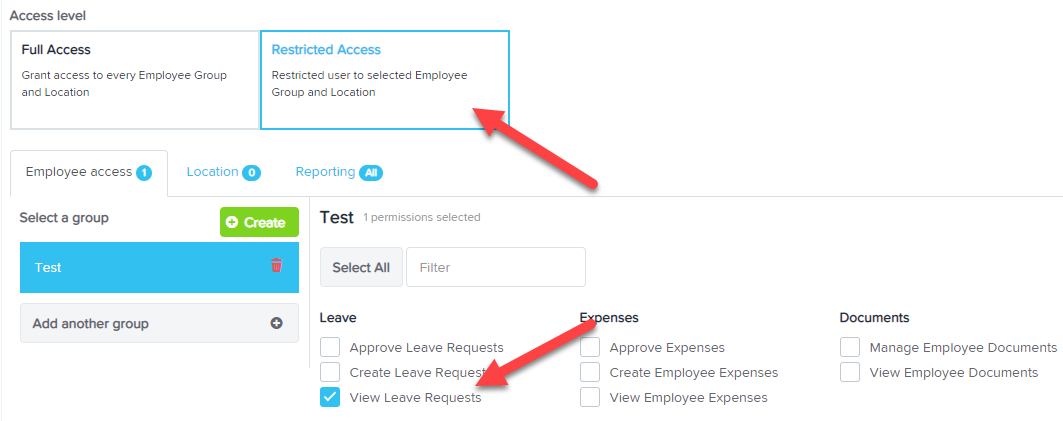The height and width of the screenshot is (421, 1063).
Task: Click the plus icon inside the Create button
Action: pyautogui.click(x=232, y=222)
